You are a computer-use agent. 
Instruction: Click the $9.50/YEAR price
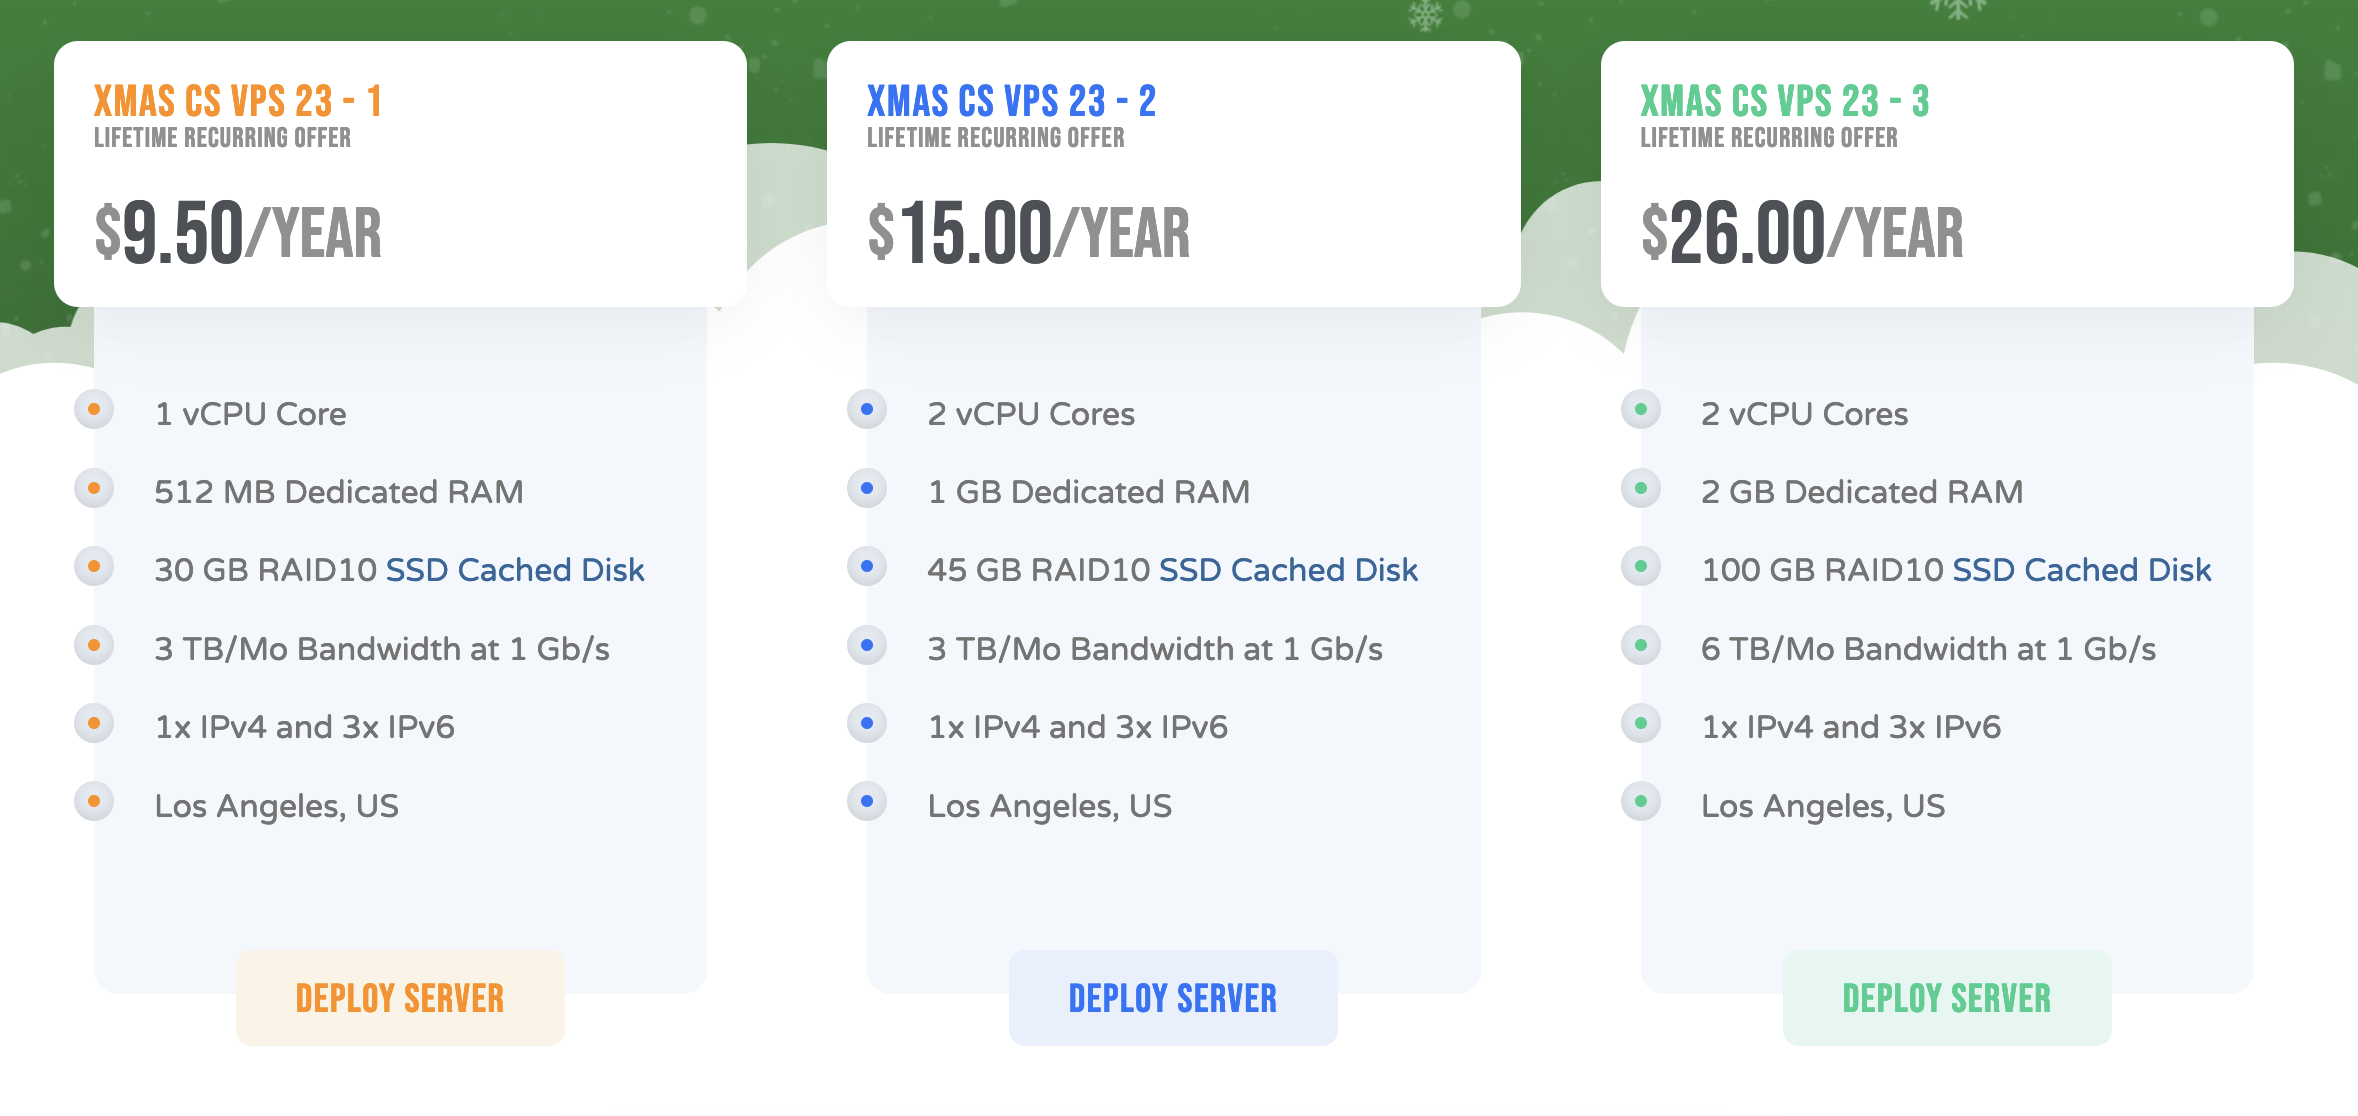pos(238,233)
